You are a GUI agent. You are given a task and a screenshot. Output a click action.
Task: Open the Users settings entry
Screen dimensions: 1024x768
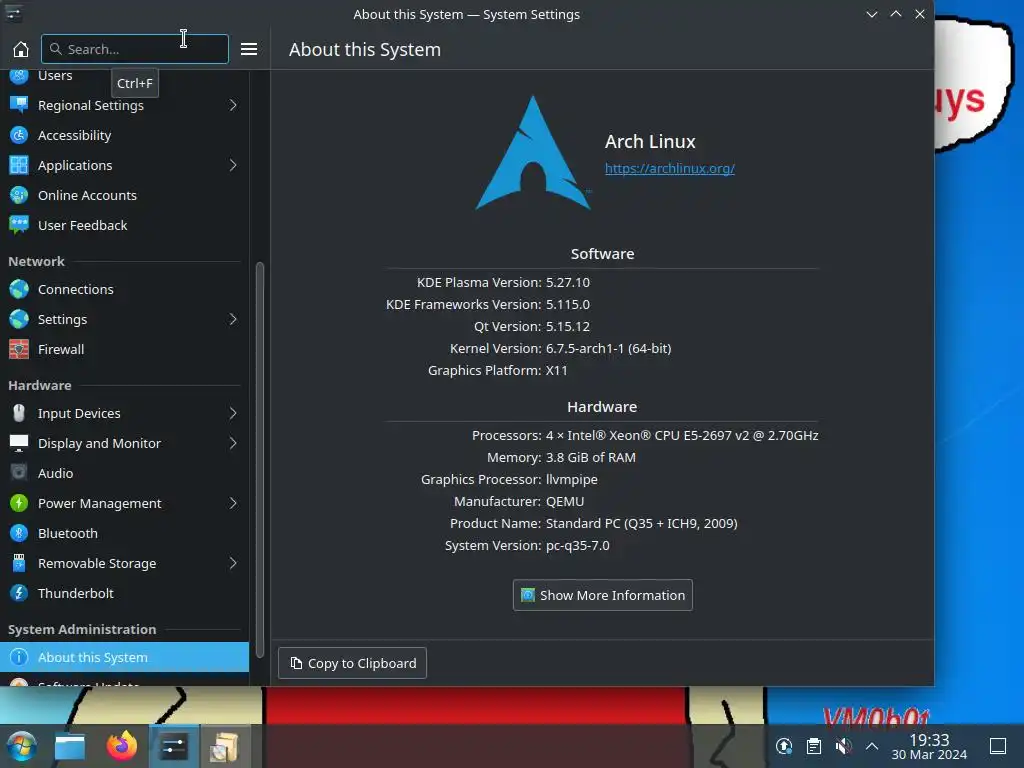[x=124, y=76]
